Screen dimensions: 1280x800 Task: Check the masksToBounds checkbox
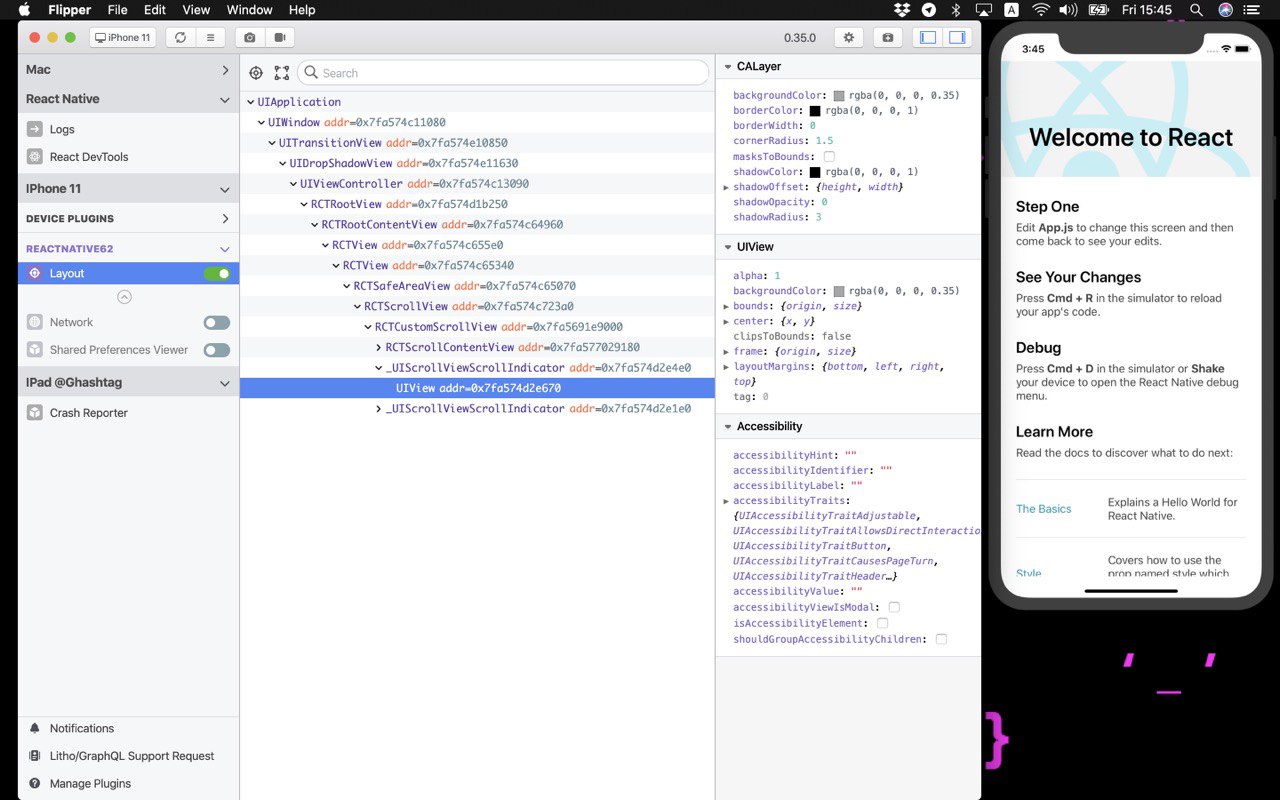pos(829,157)
